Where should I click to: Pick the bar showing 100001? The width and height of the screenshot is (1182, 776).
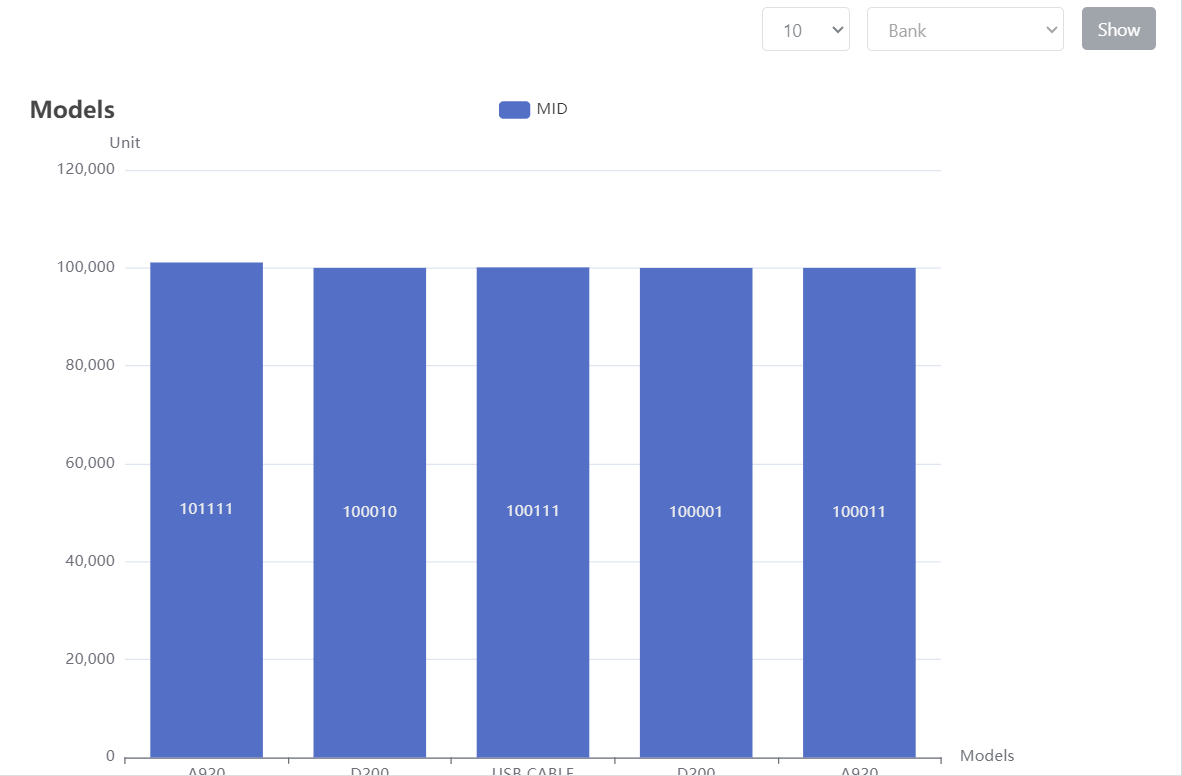696,512
